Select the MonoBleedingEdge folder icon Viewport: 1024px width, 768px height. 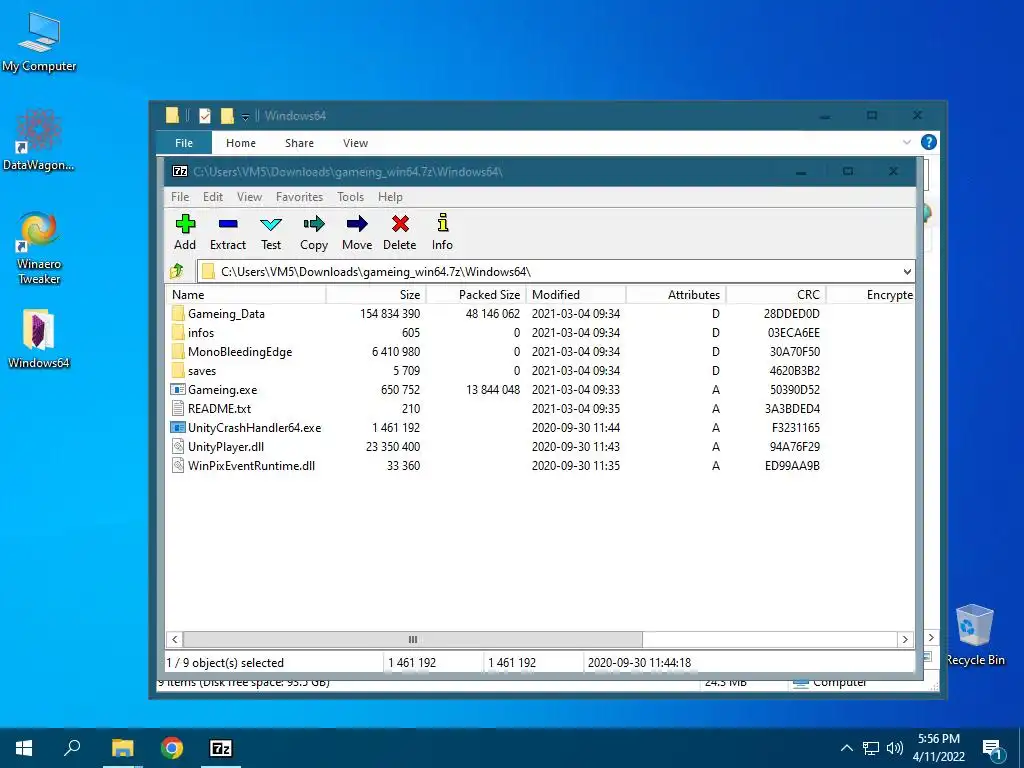tap(178, 351)
